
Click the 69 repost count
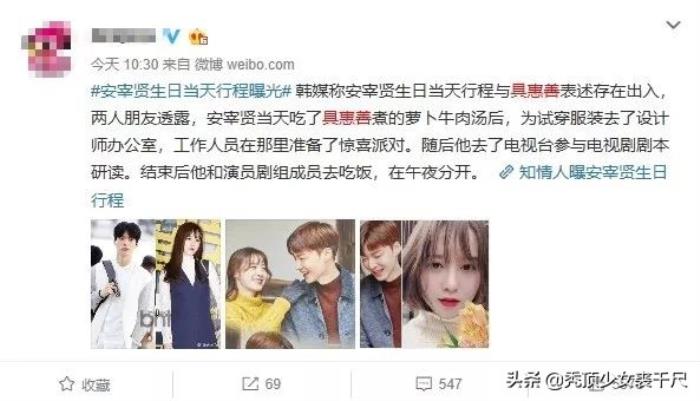pos(273,384)
